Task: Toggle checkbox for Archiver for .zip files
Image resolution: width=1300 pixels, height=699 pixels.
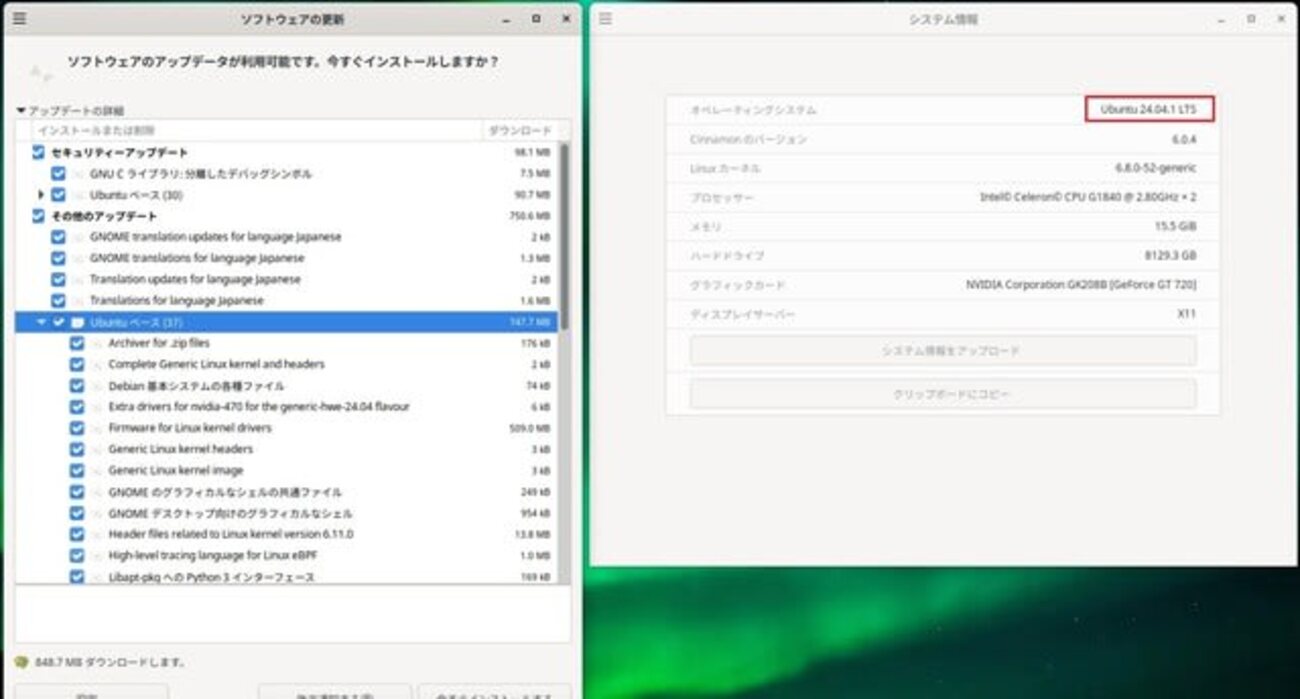Action: click(x=77, y=343)
